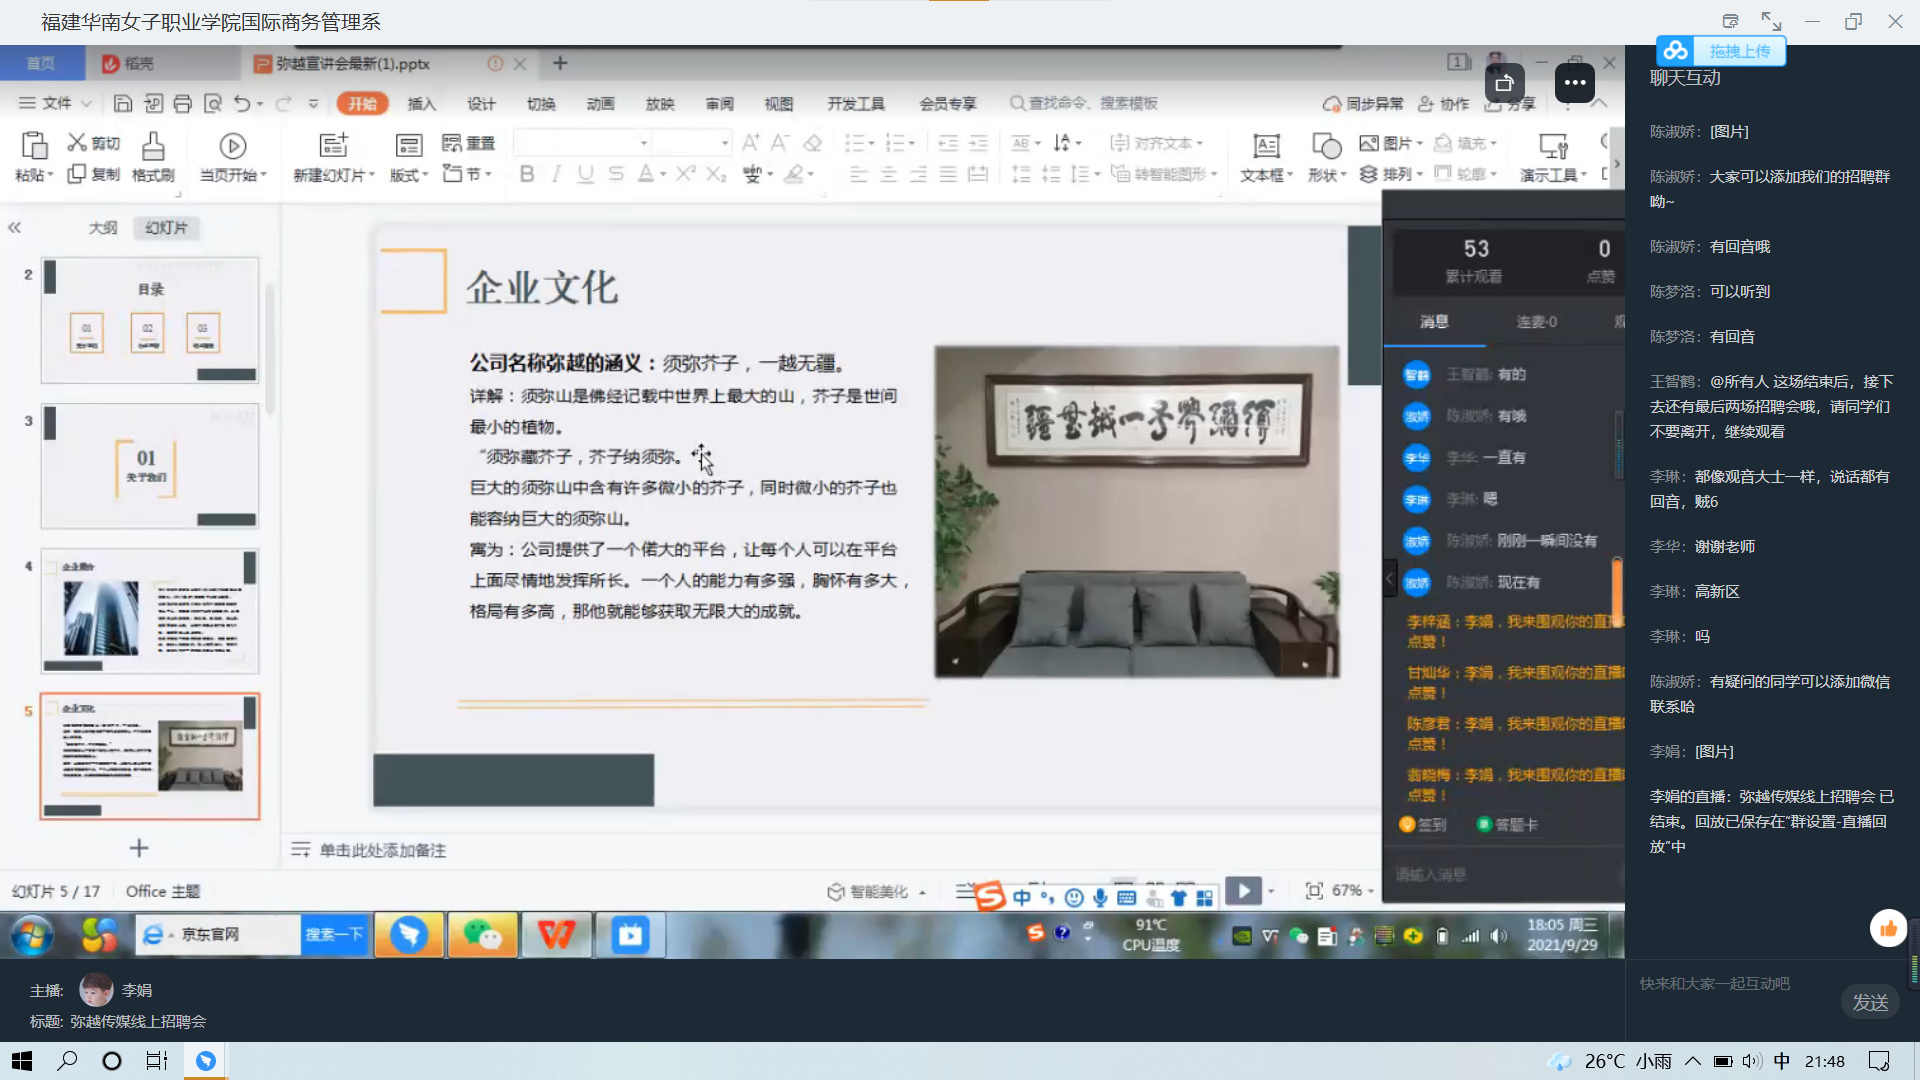Select the Italic formatting icon
The height and width of the screenshot is (1080, 1920).
point(556,173)
